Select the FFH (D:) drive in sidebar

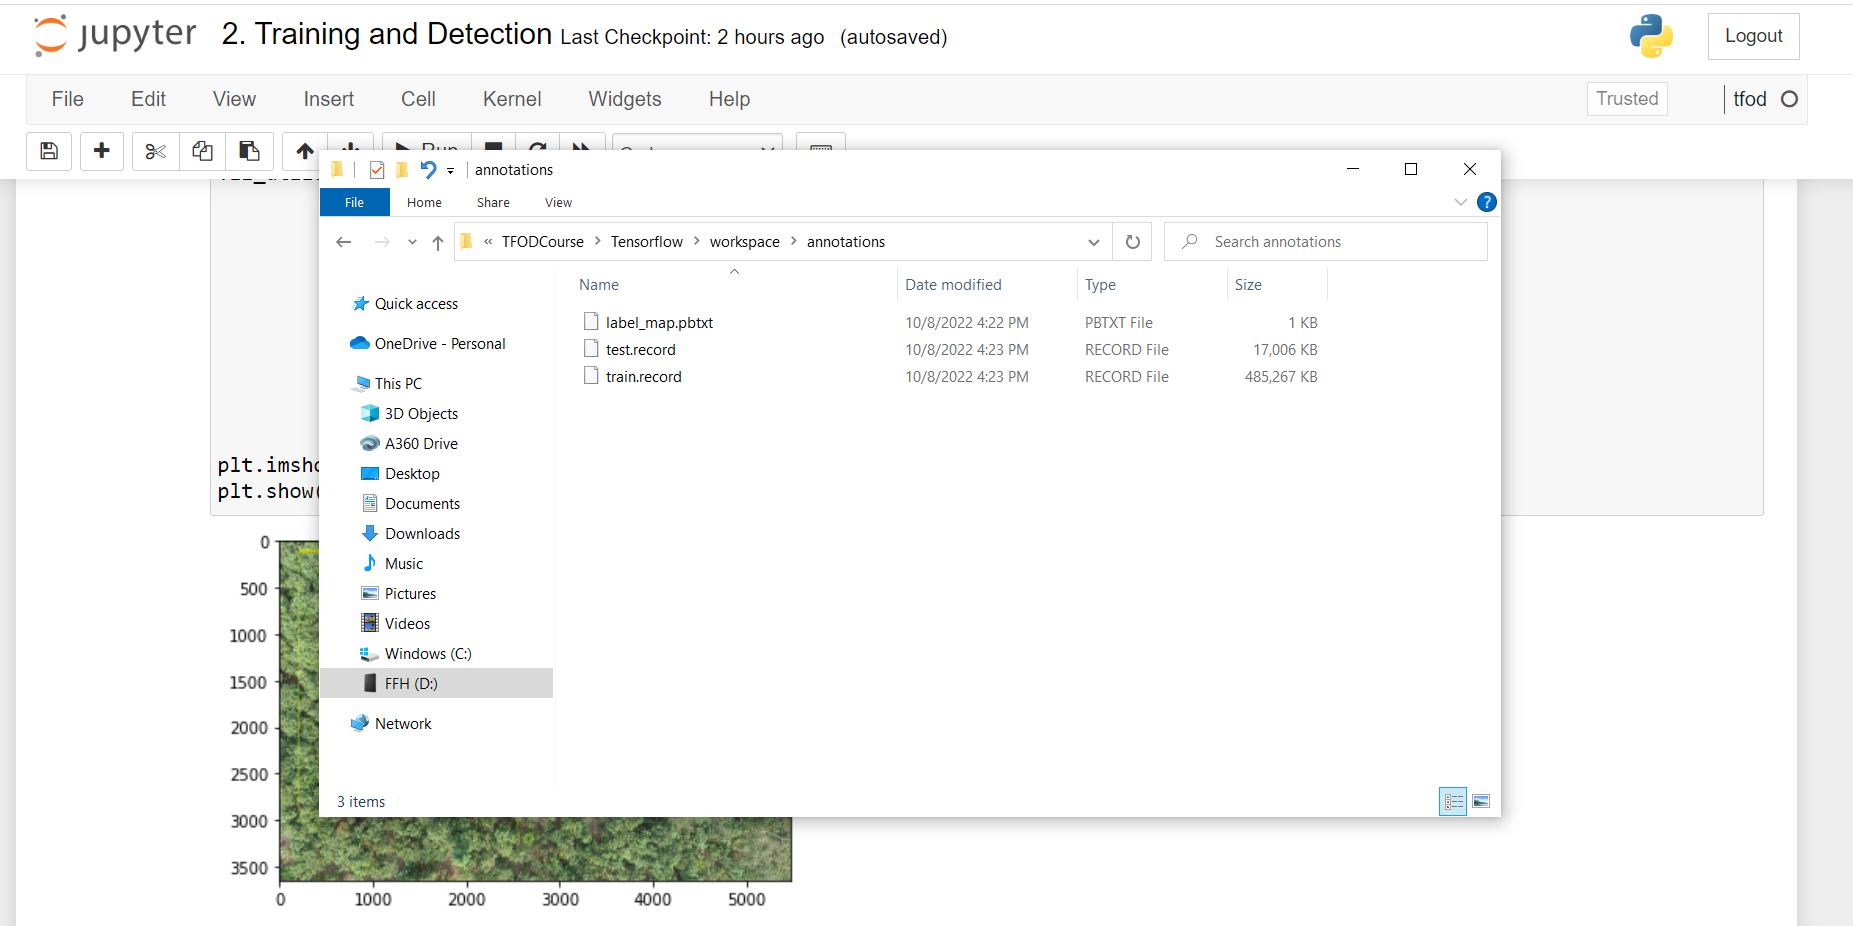(x=412, y=683)
